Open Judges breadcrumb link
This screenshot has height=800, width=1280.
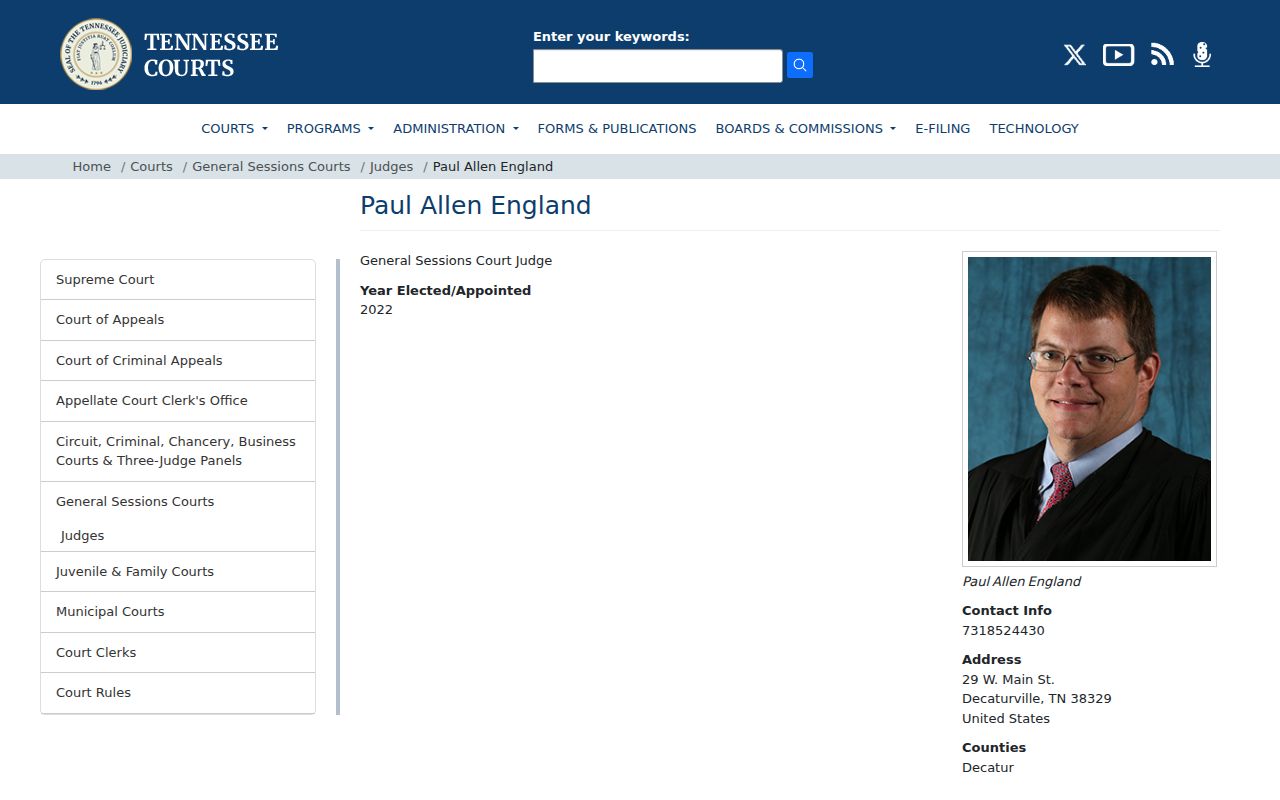[391, 167]
